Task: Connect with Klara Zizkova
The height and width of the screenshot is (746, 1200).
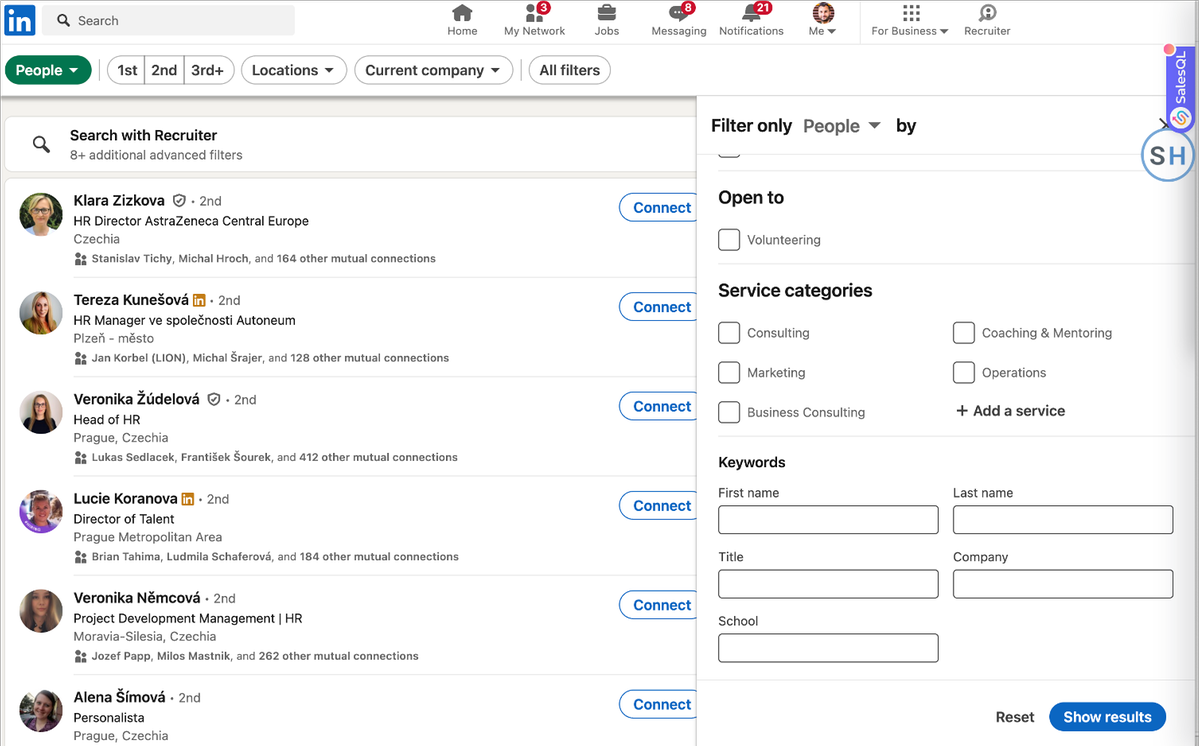Action: (x=661, y=208)
